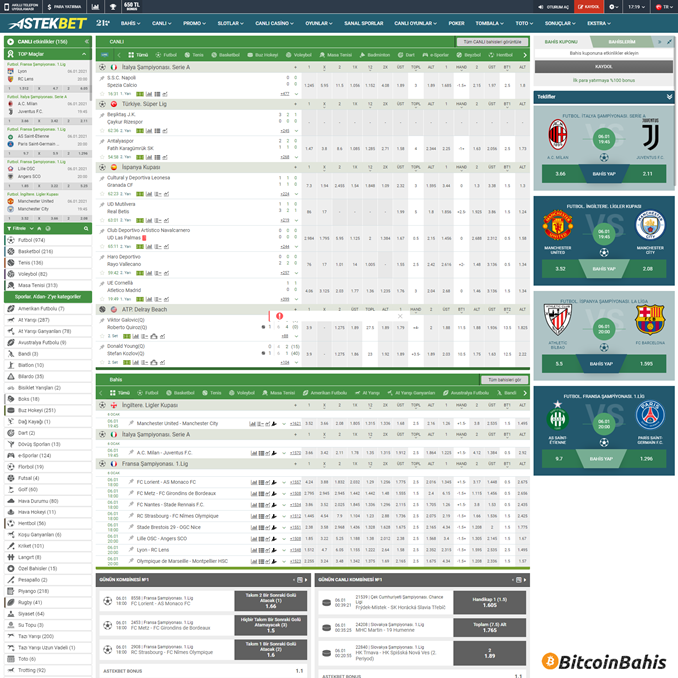Switch to the BAHİSLERİM tab

coord(621,42)
